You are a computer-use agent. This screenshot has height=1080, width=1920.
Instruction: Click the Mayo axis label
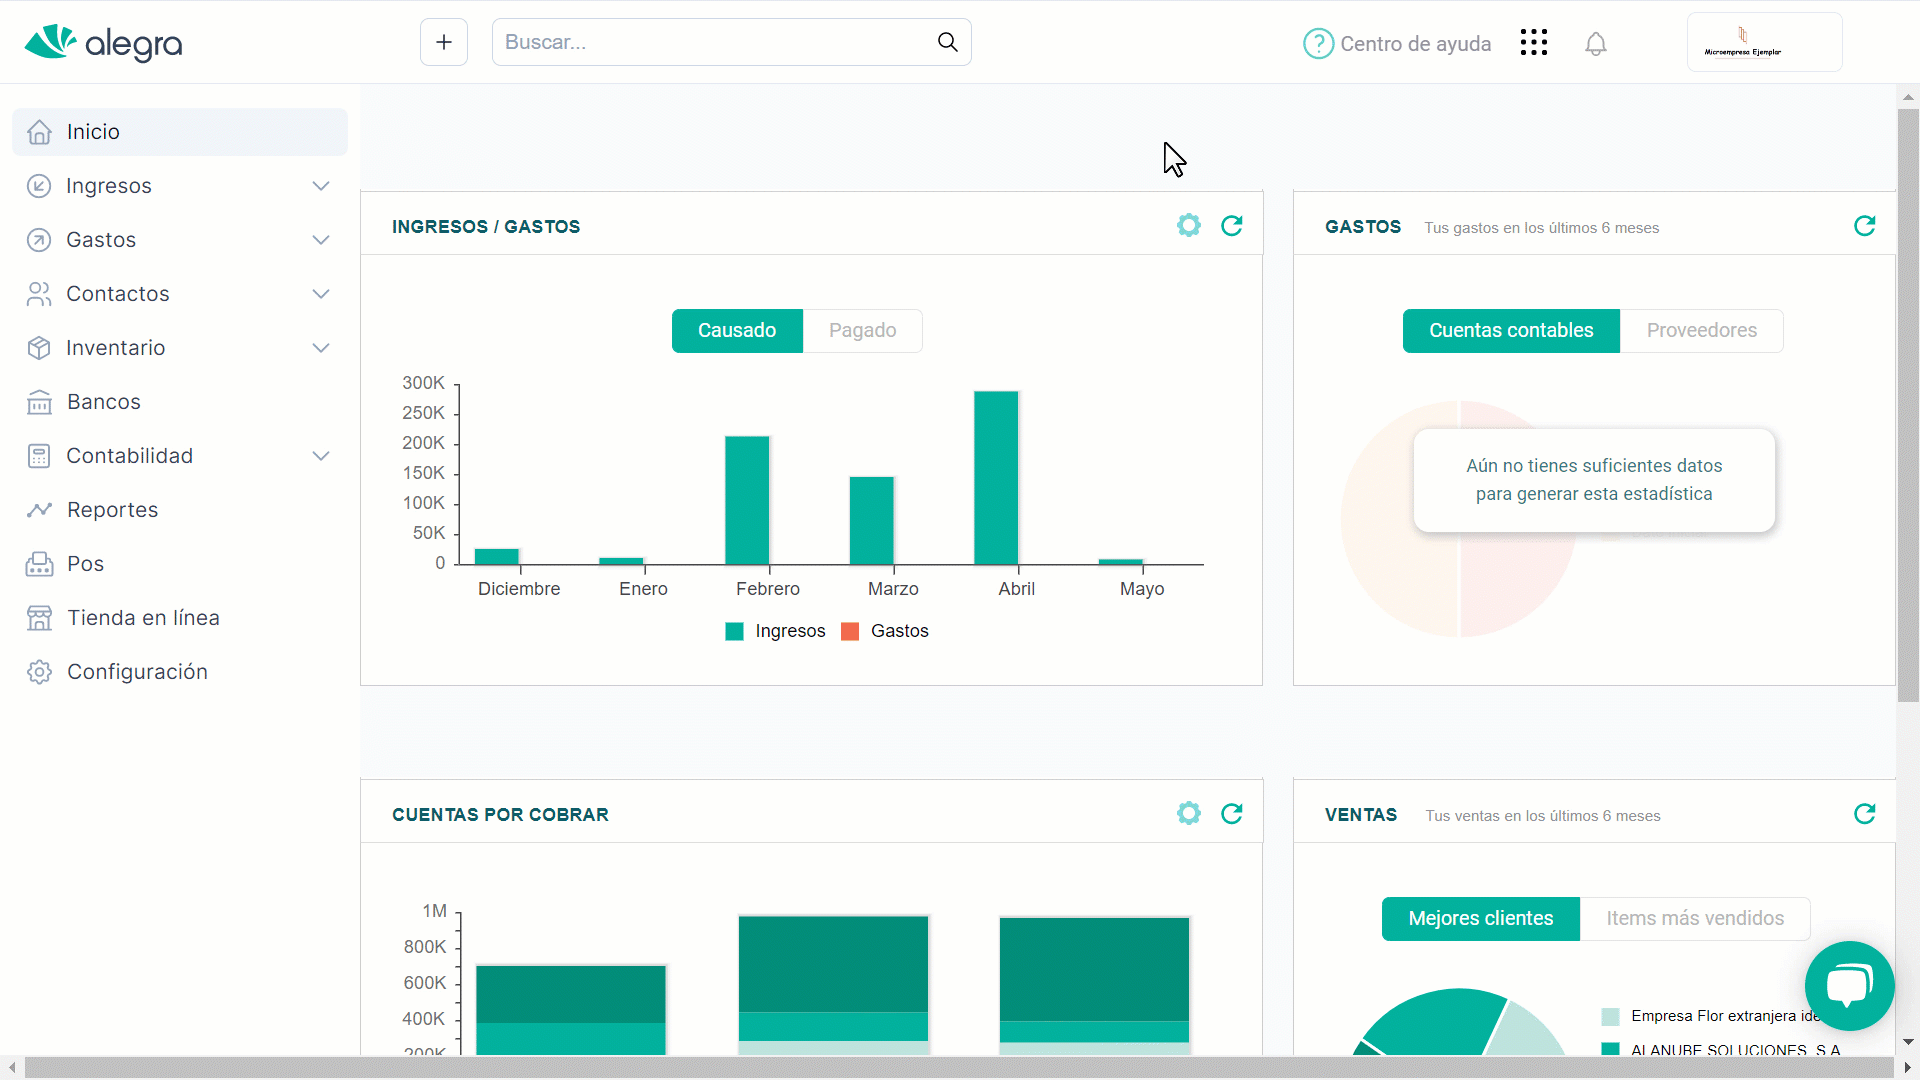[1142, 589]
